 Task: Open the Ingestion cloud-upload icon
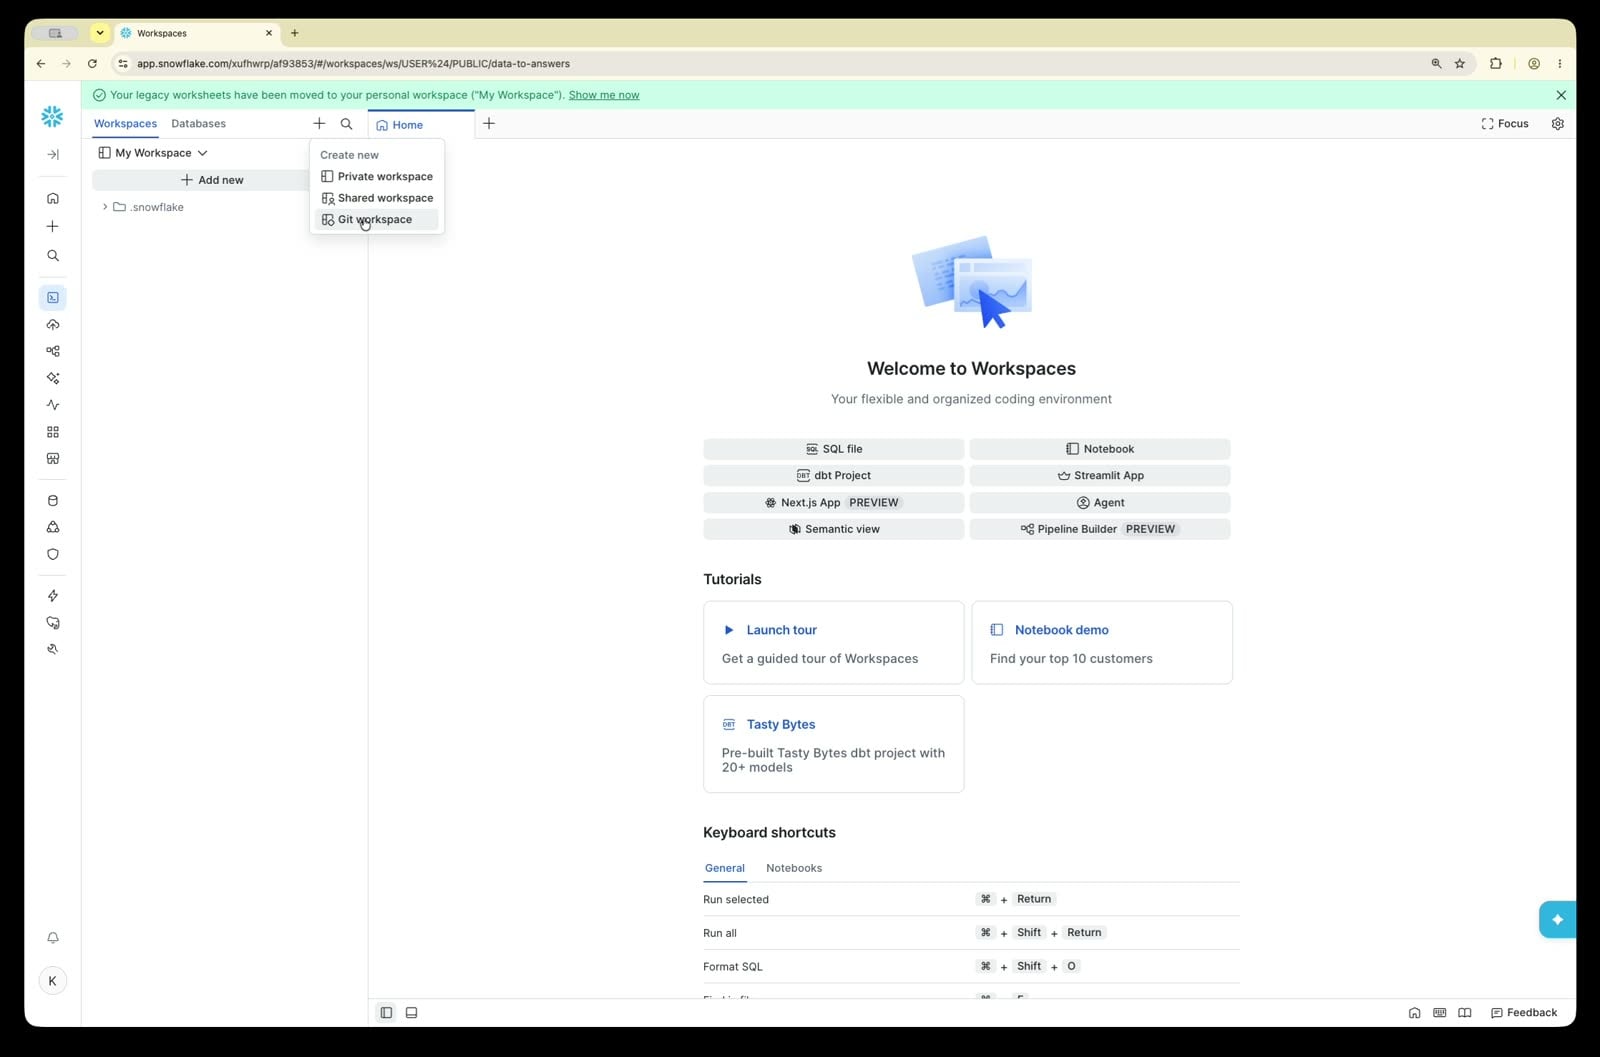53,325
